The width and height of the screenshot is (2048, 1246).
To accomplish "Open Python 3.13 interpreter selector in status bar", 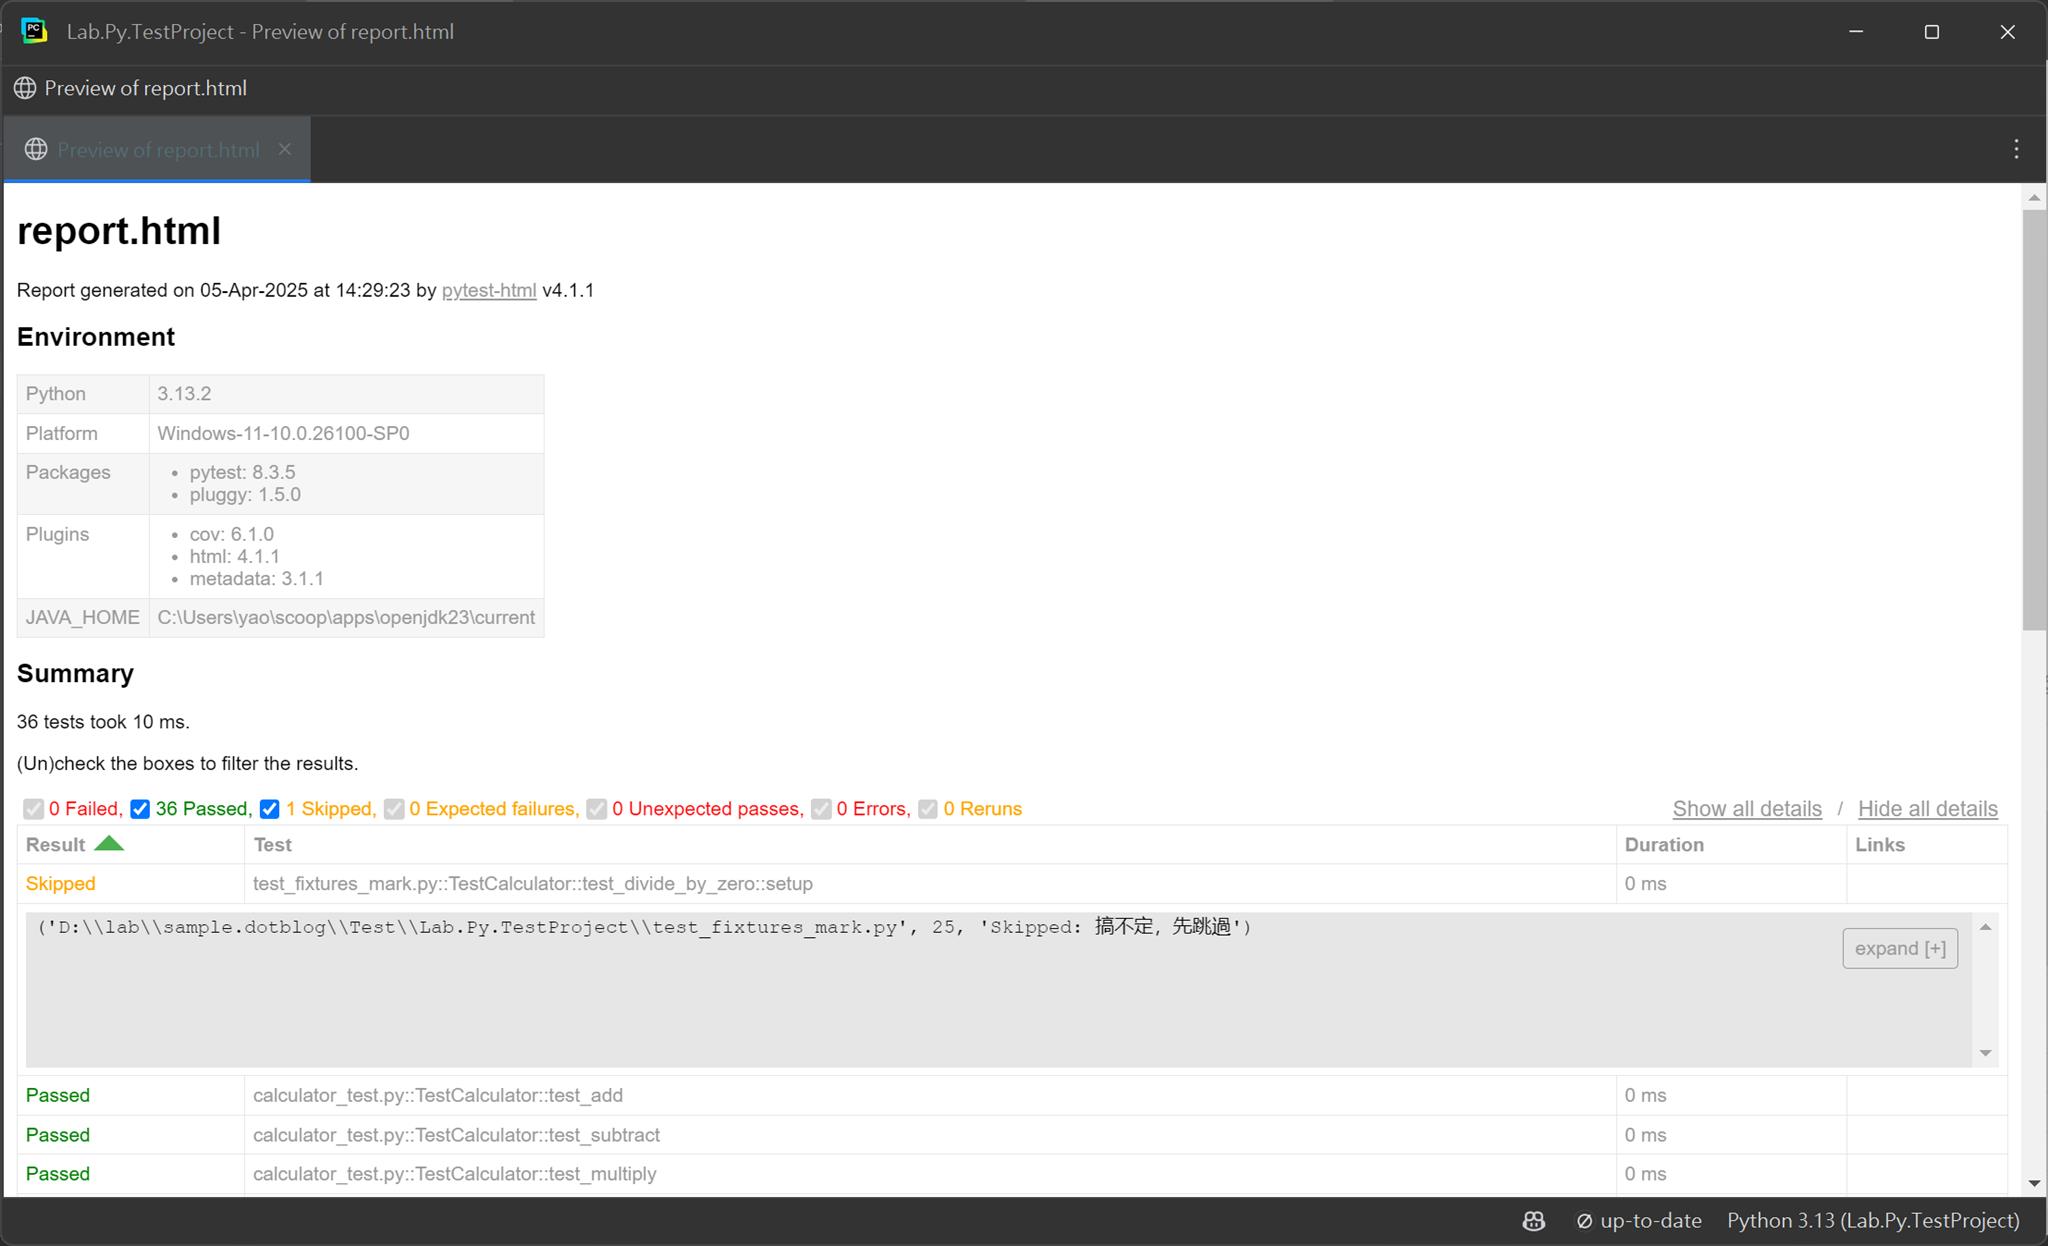I will click(1872, 1221).
